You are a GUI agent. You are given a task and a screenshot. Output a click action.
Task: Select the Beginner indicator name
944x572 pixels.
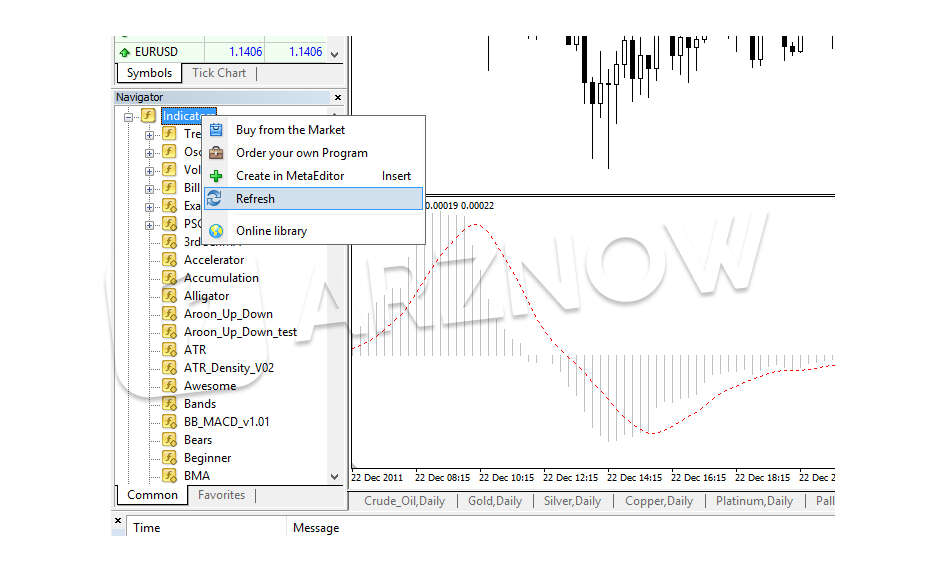pos(207,458)
